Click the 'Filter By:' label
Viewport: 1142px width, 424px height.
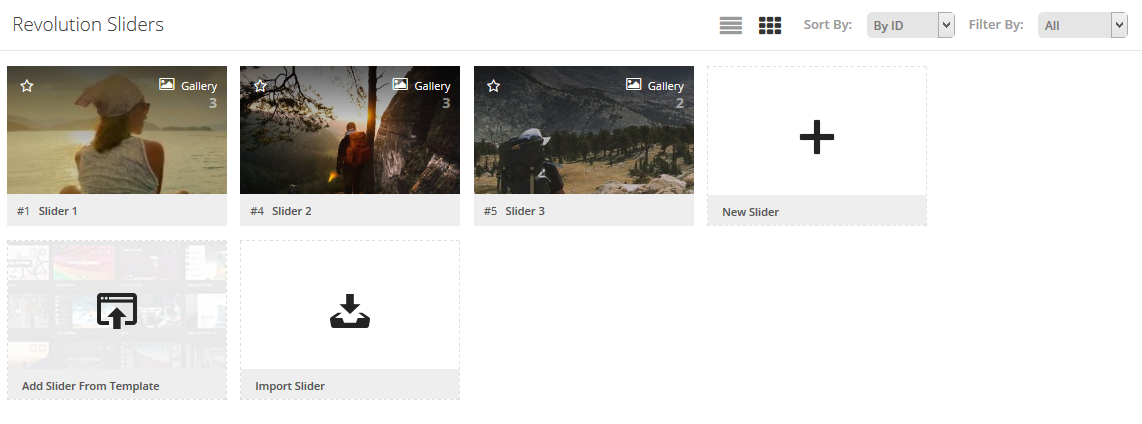[x=996, y=24]
